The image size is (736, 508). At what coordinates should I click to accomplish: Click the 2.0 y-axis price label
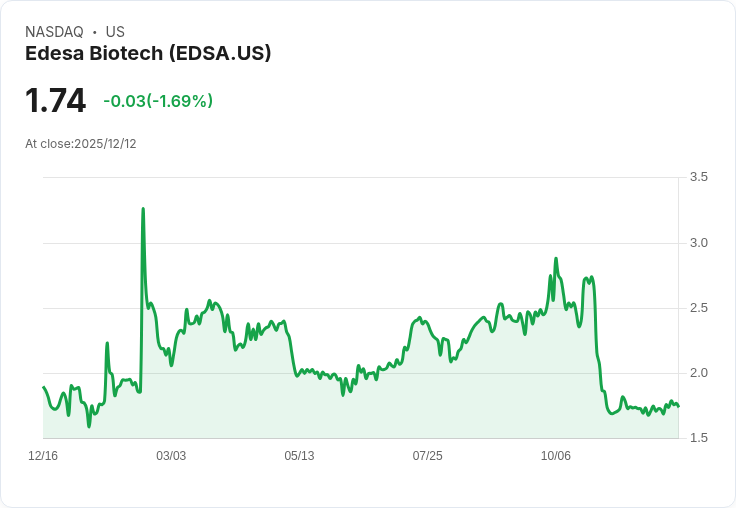[x=699, y=373]
